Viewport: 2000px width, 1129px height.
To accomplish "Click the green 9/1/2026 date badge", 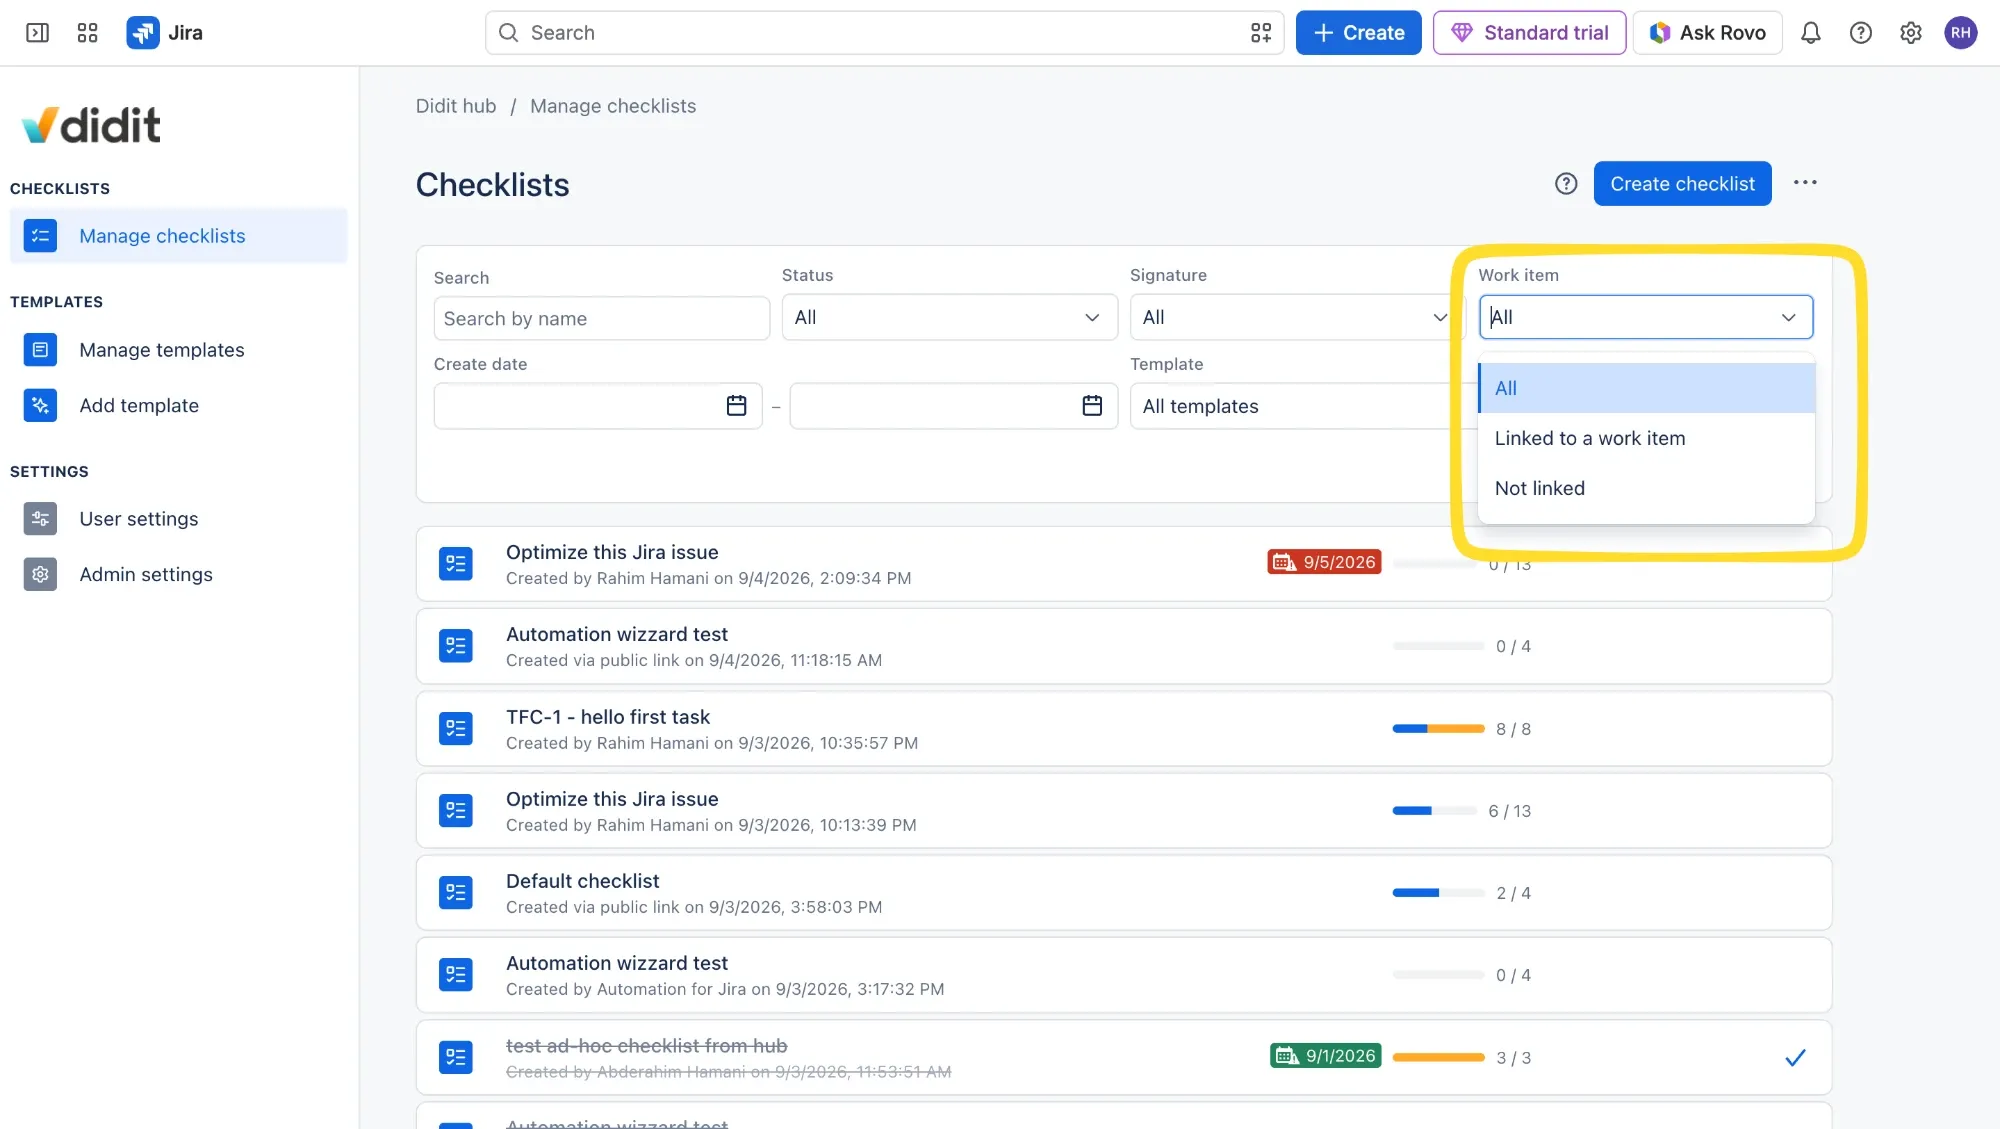I will [1326, 1056].
